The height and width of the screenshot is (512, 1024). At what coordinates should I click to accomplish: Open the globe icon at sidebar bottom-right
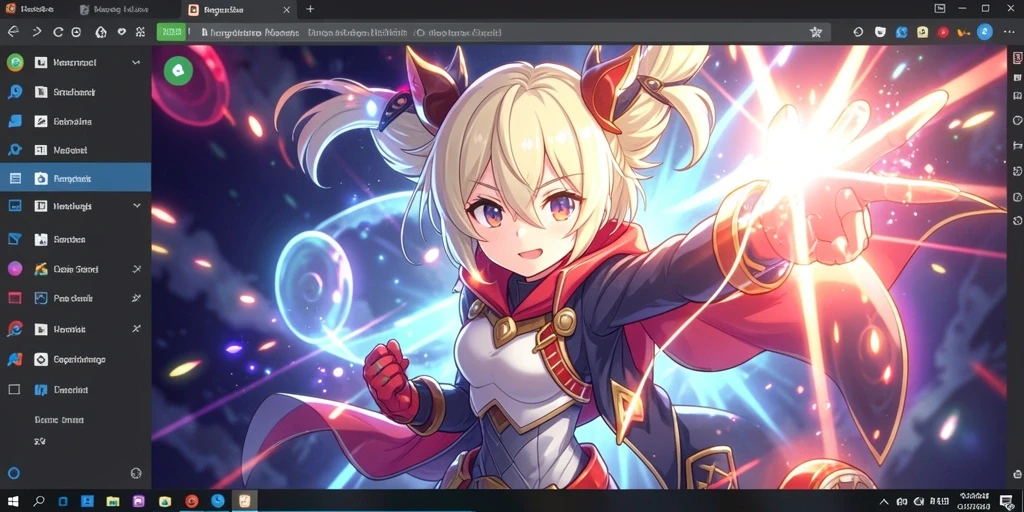(x=136, y=473)
